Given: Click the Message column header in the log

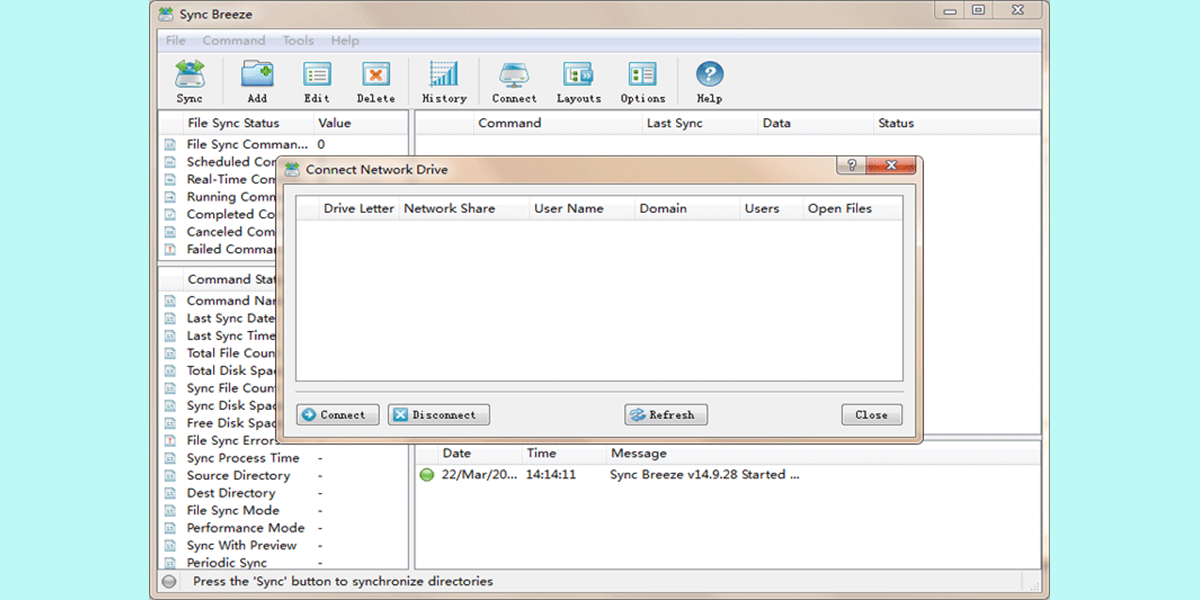Looking at the screenshot, I should click(822, 453).
